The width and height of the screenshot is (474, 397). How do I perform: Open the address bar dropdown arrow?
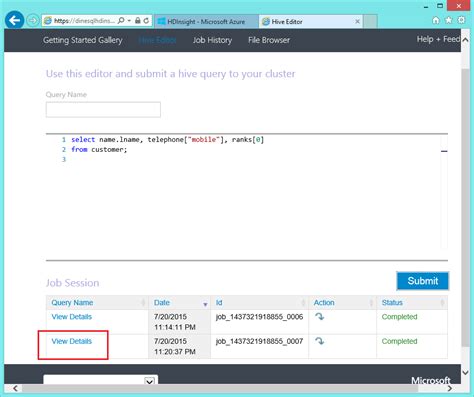point(129,21)
